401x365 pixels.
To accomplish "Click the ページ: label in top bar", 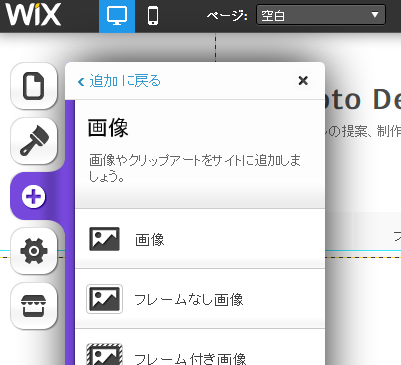I will [227, 15].
